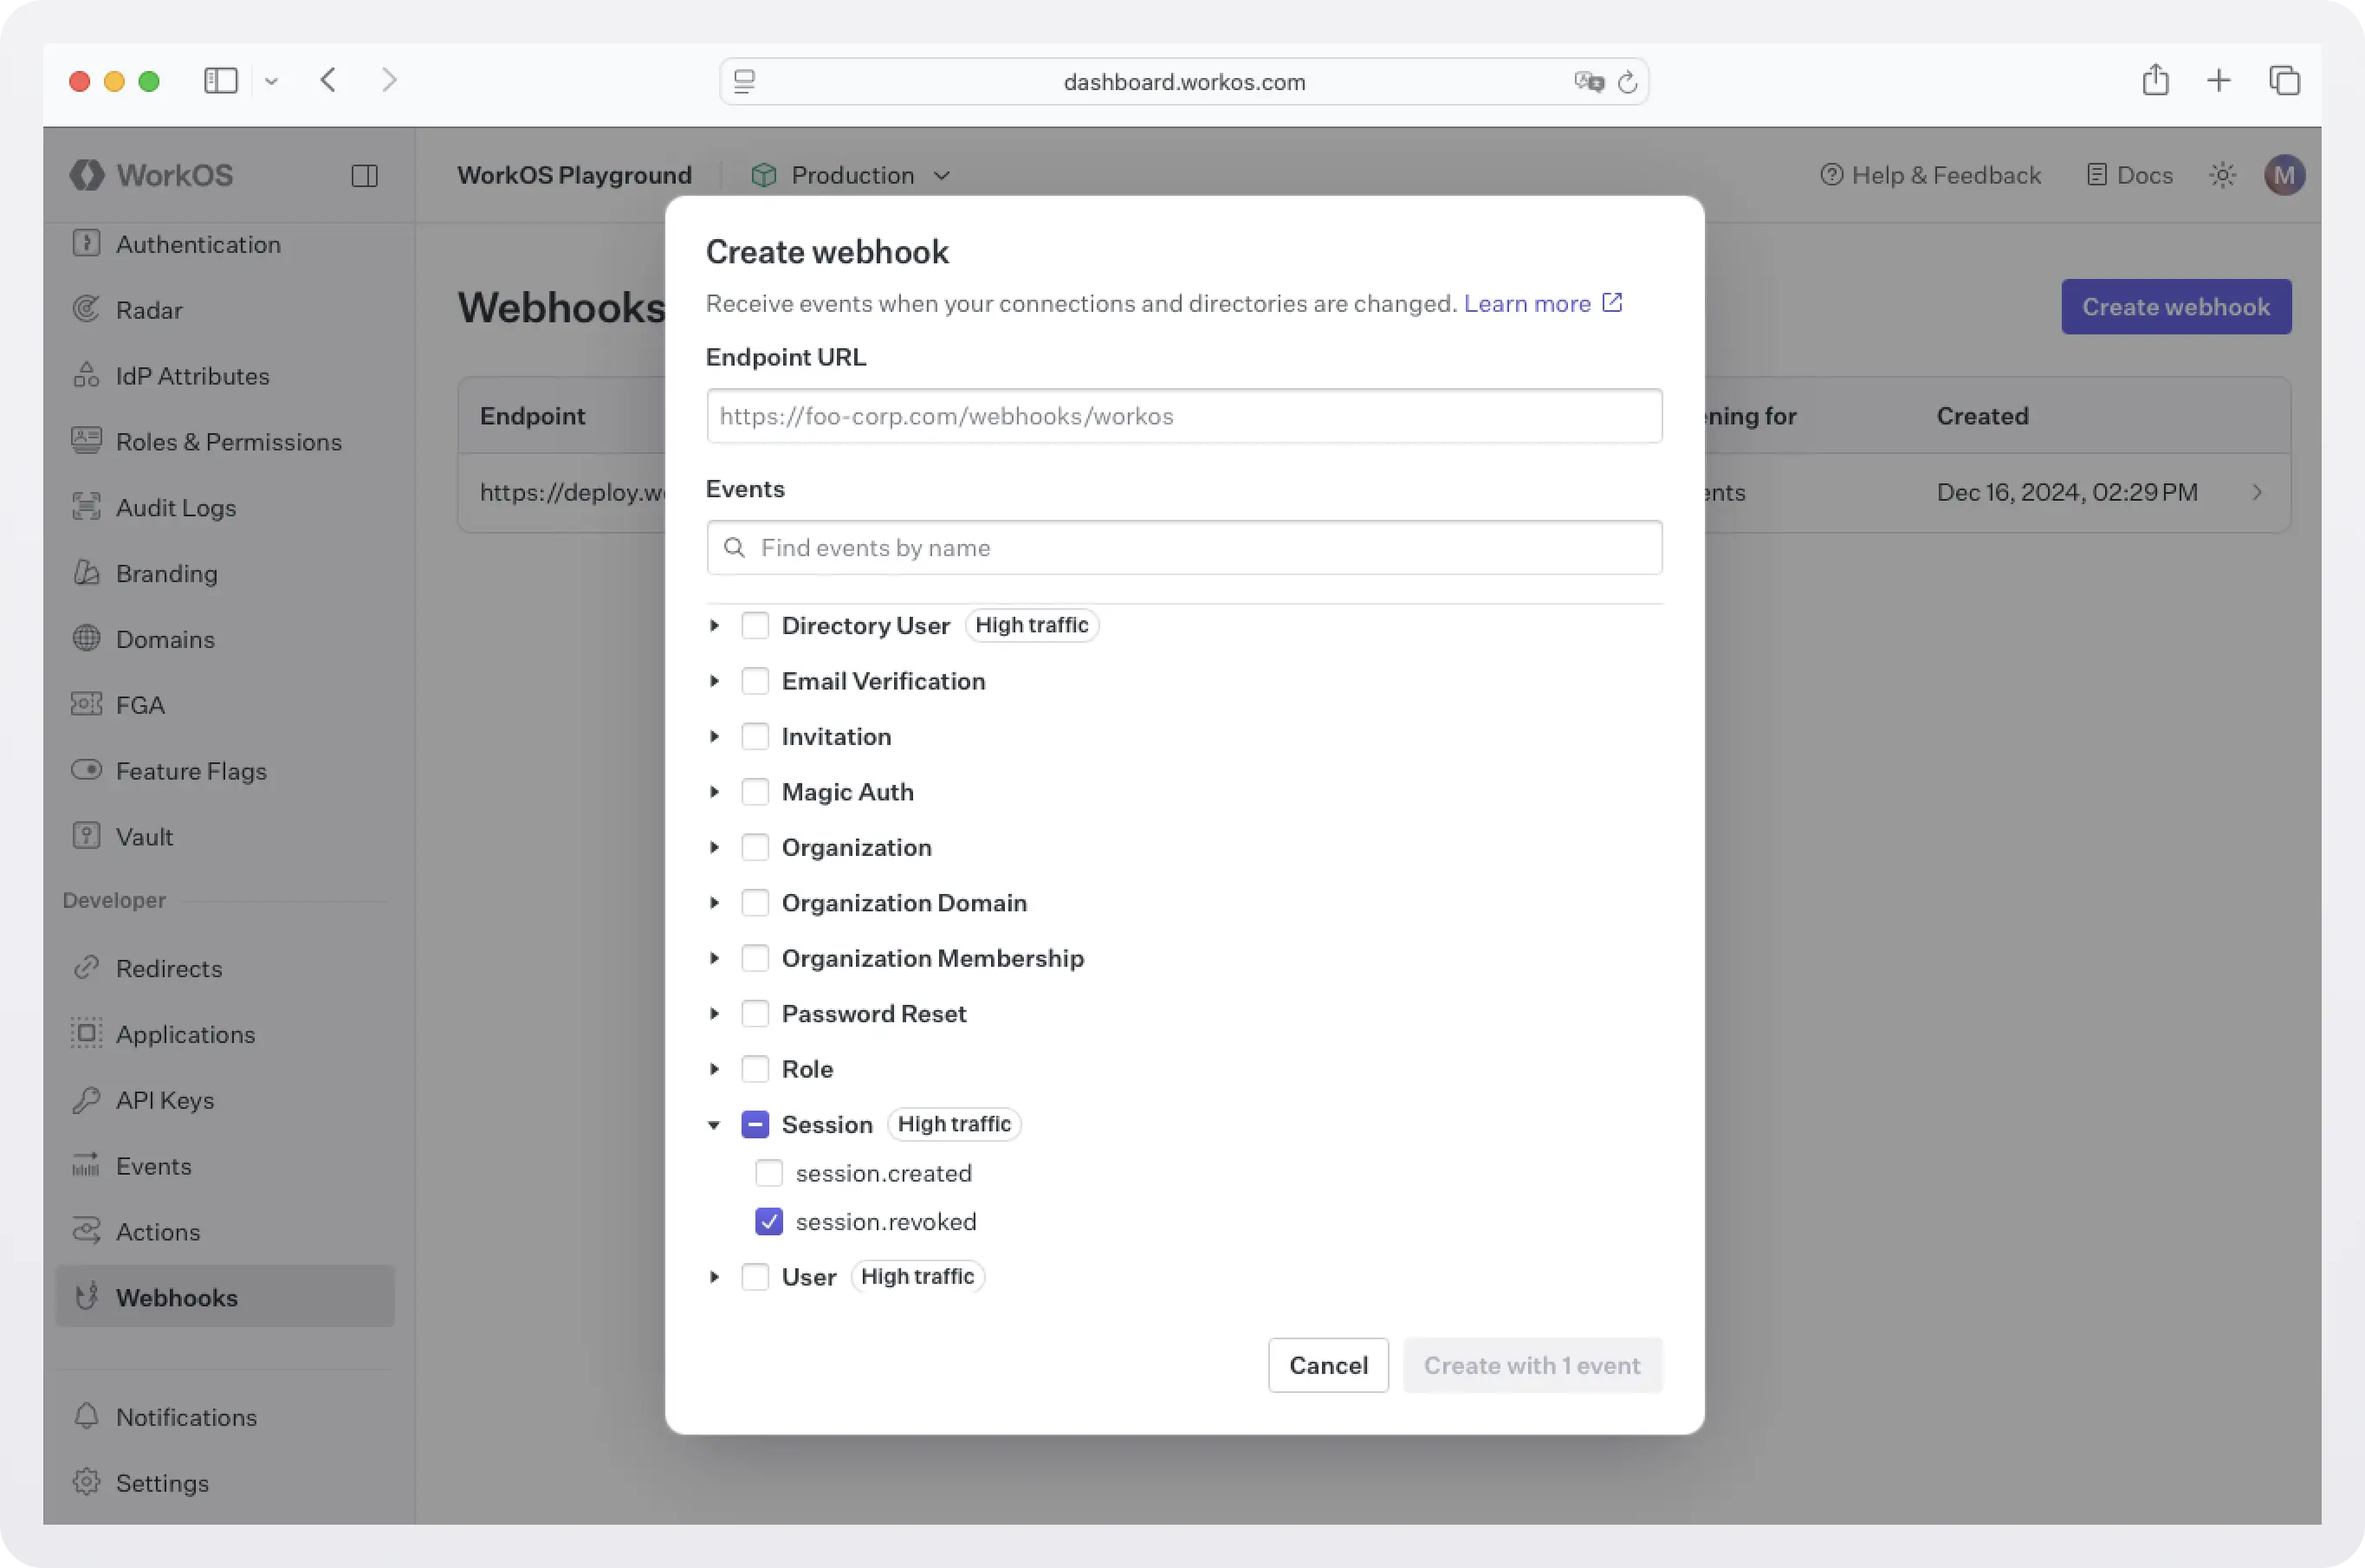Check the session.created checkbox
The height and width of the screenshot is (1568, 2365).
(x=769, y=1173)
